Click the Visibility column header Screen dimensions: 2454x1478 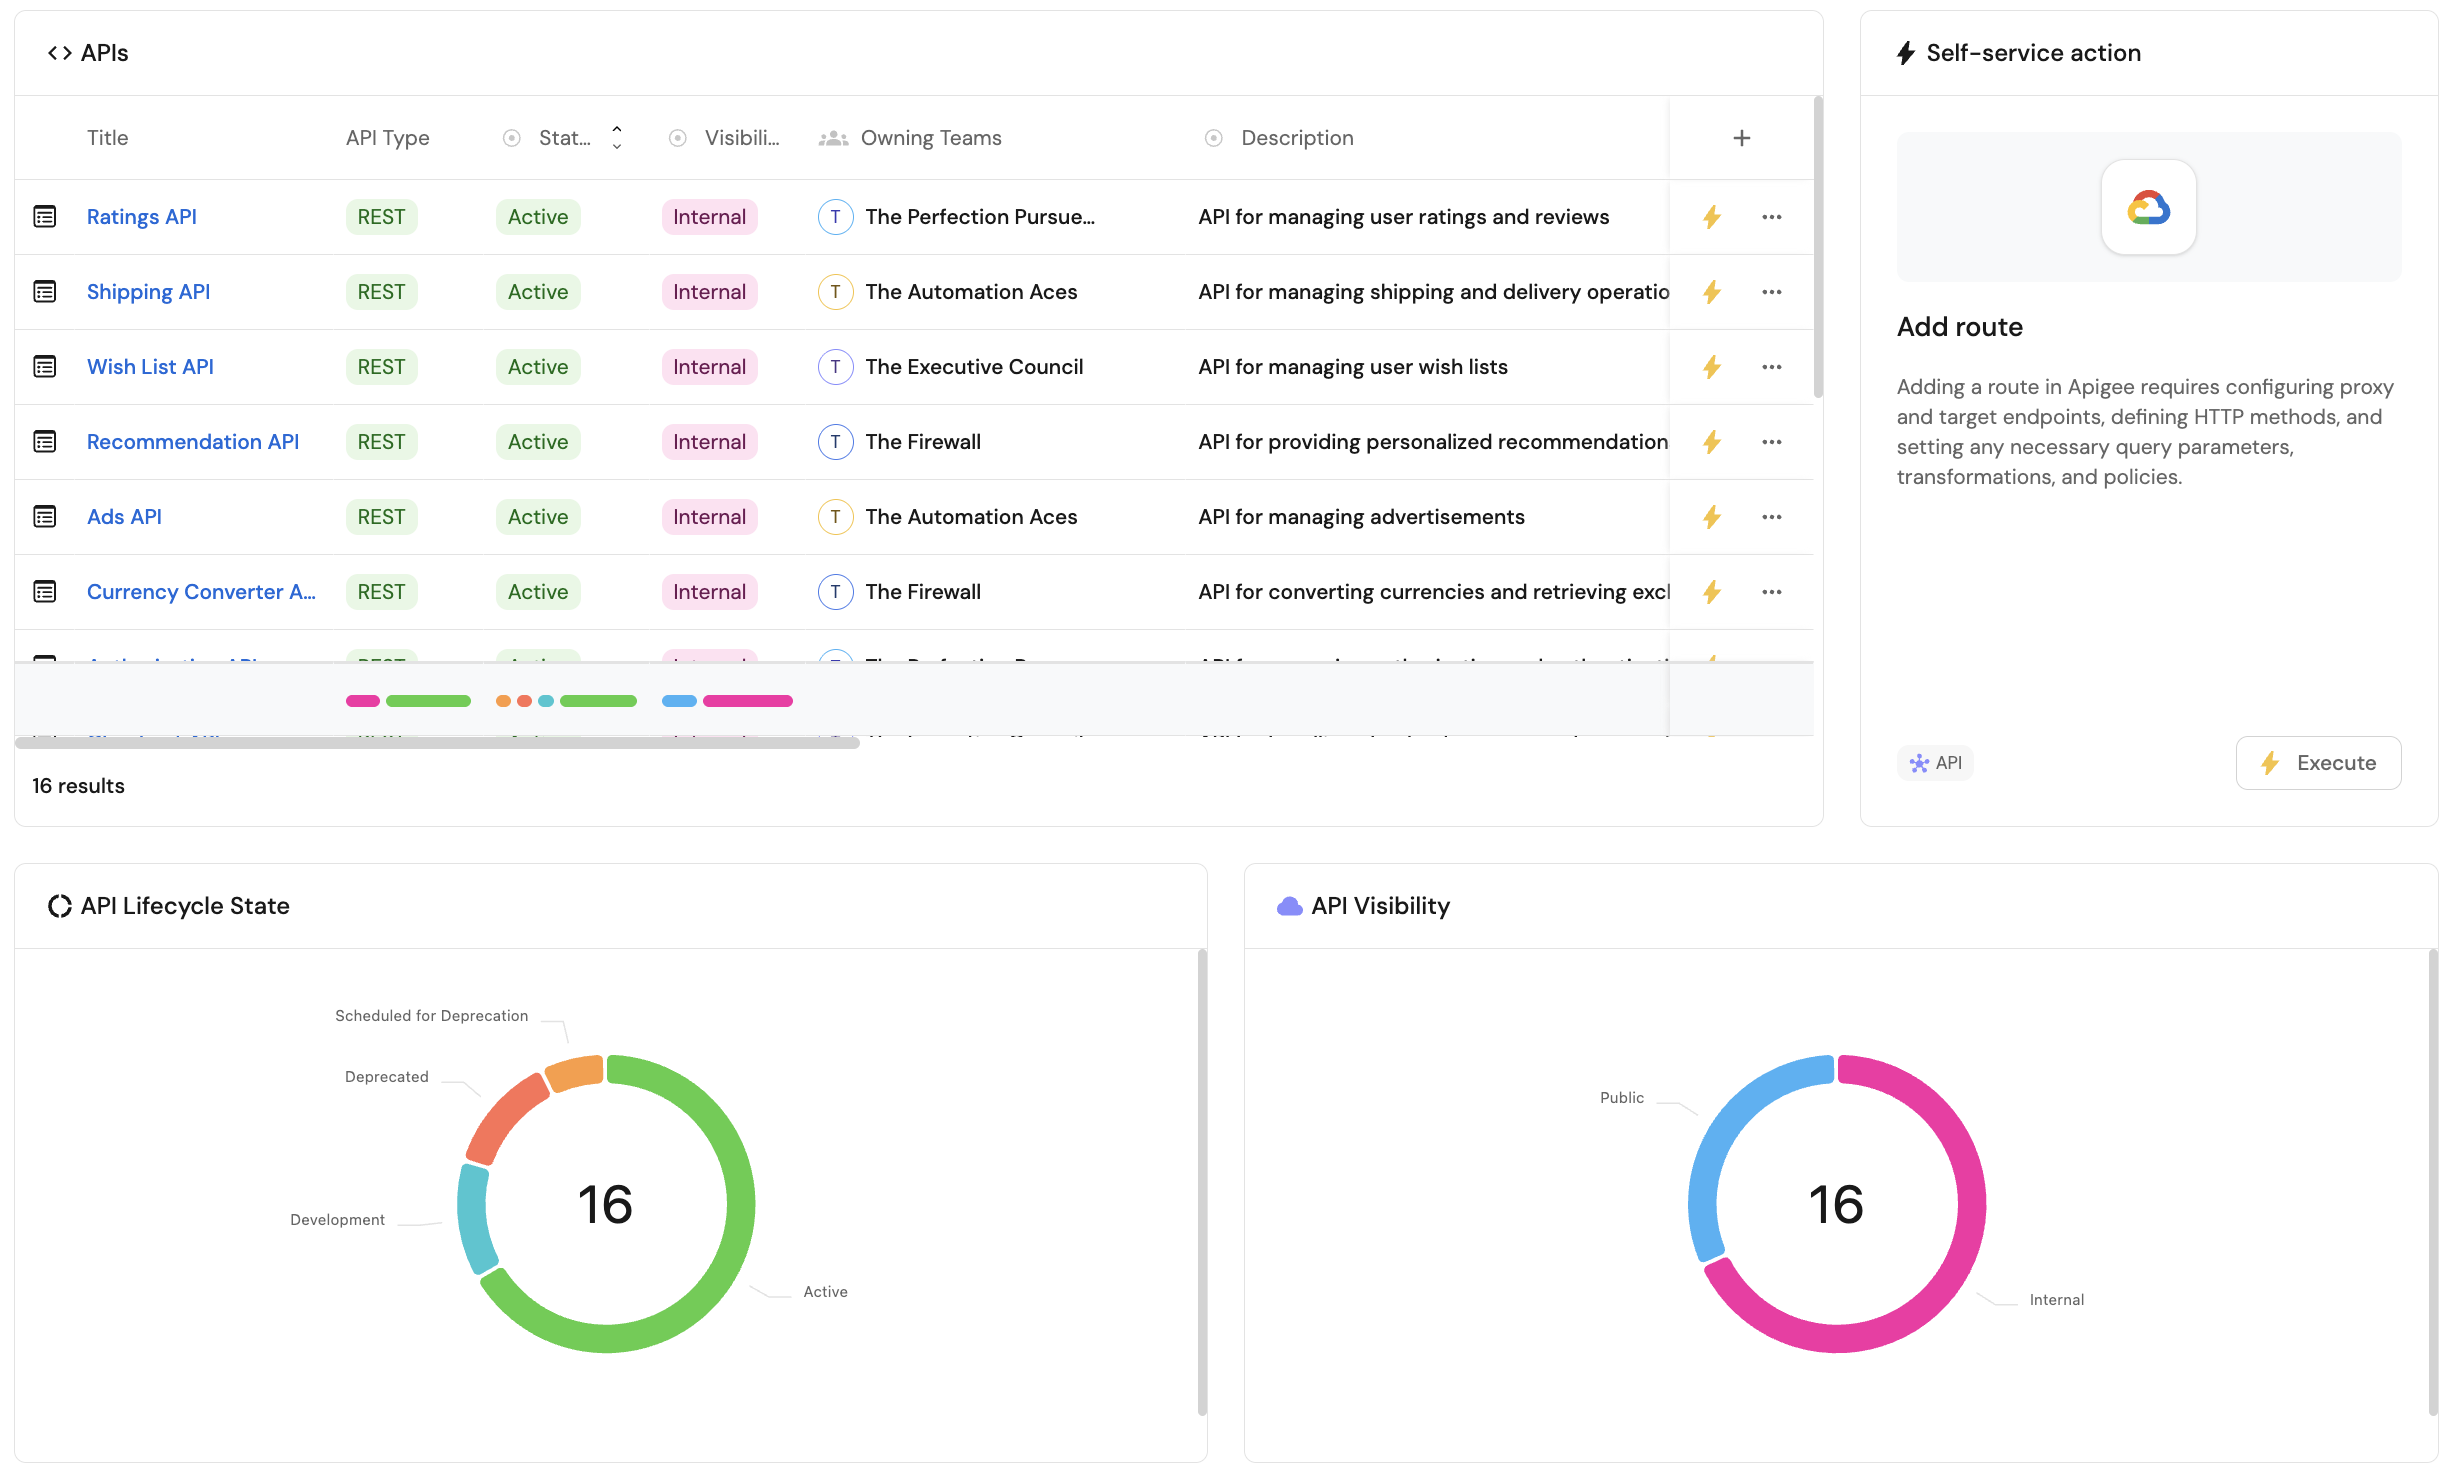tap(740, 138)
